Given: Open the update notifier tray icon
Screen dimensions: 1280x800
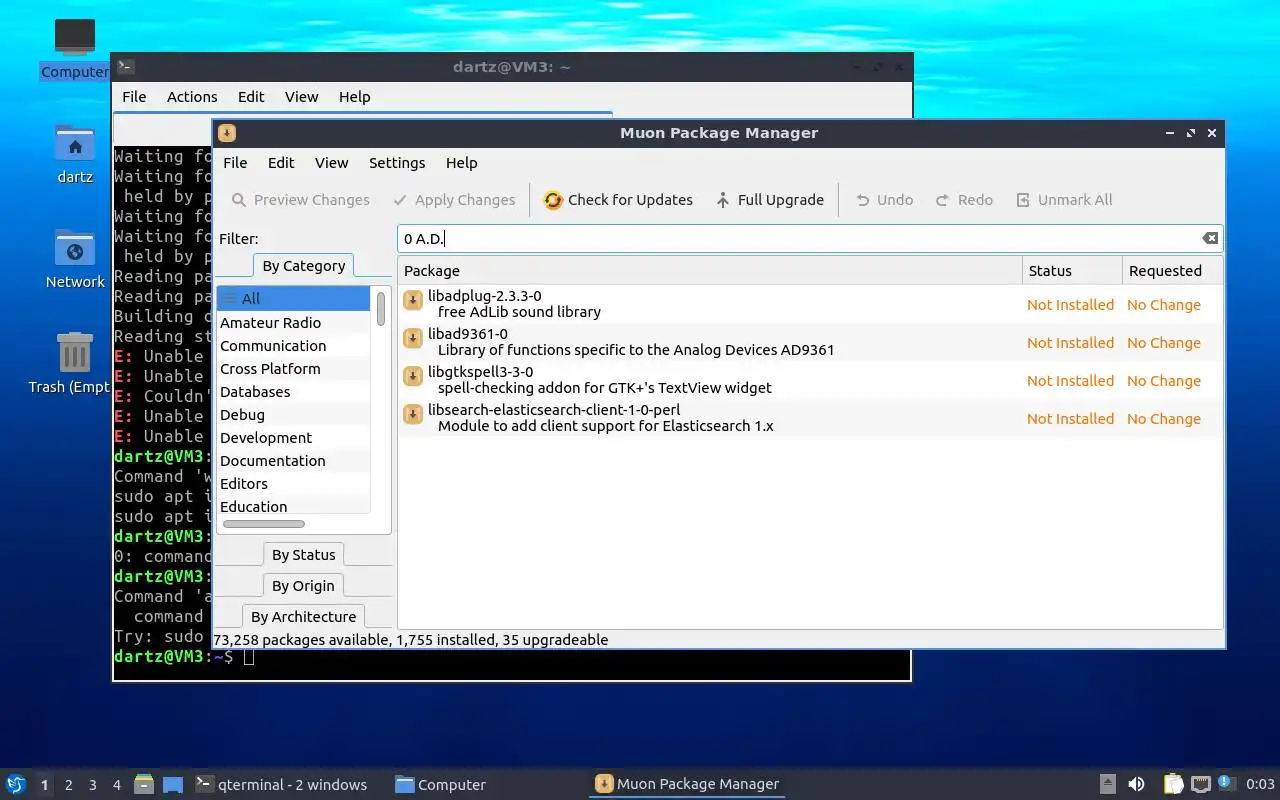Looking at the screenshot, I should [x=1226, y=784].
